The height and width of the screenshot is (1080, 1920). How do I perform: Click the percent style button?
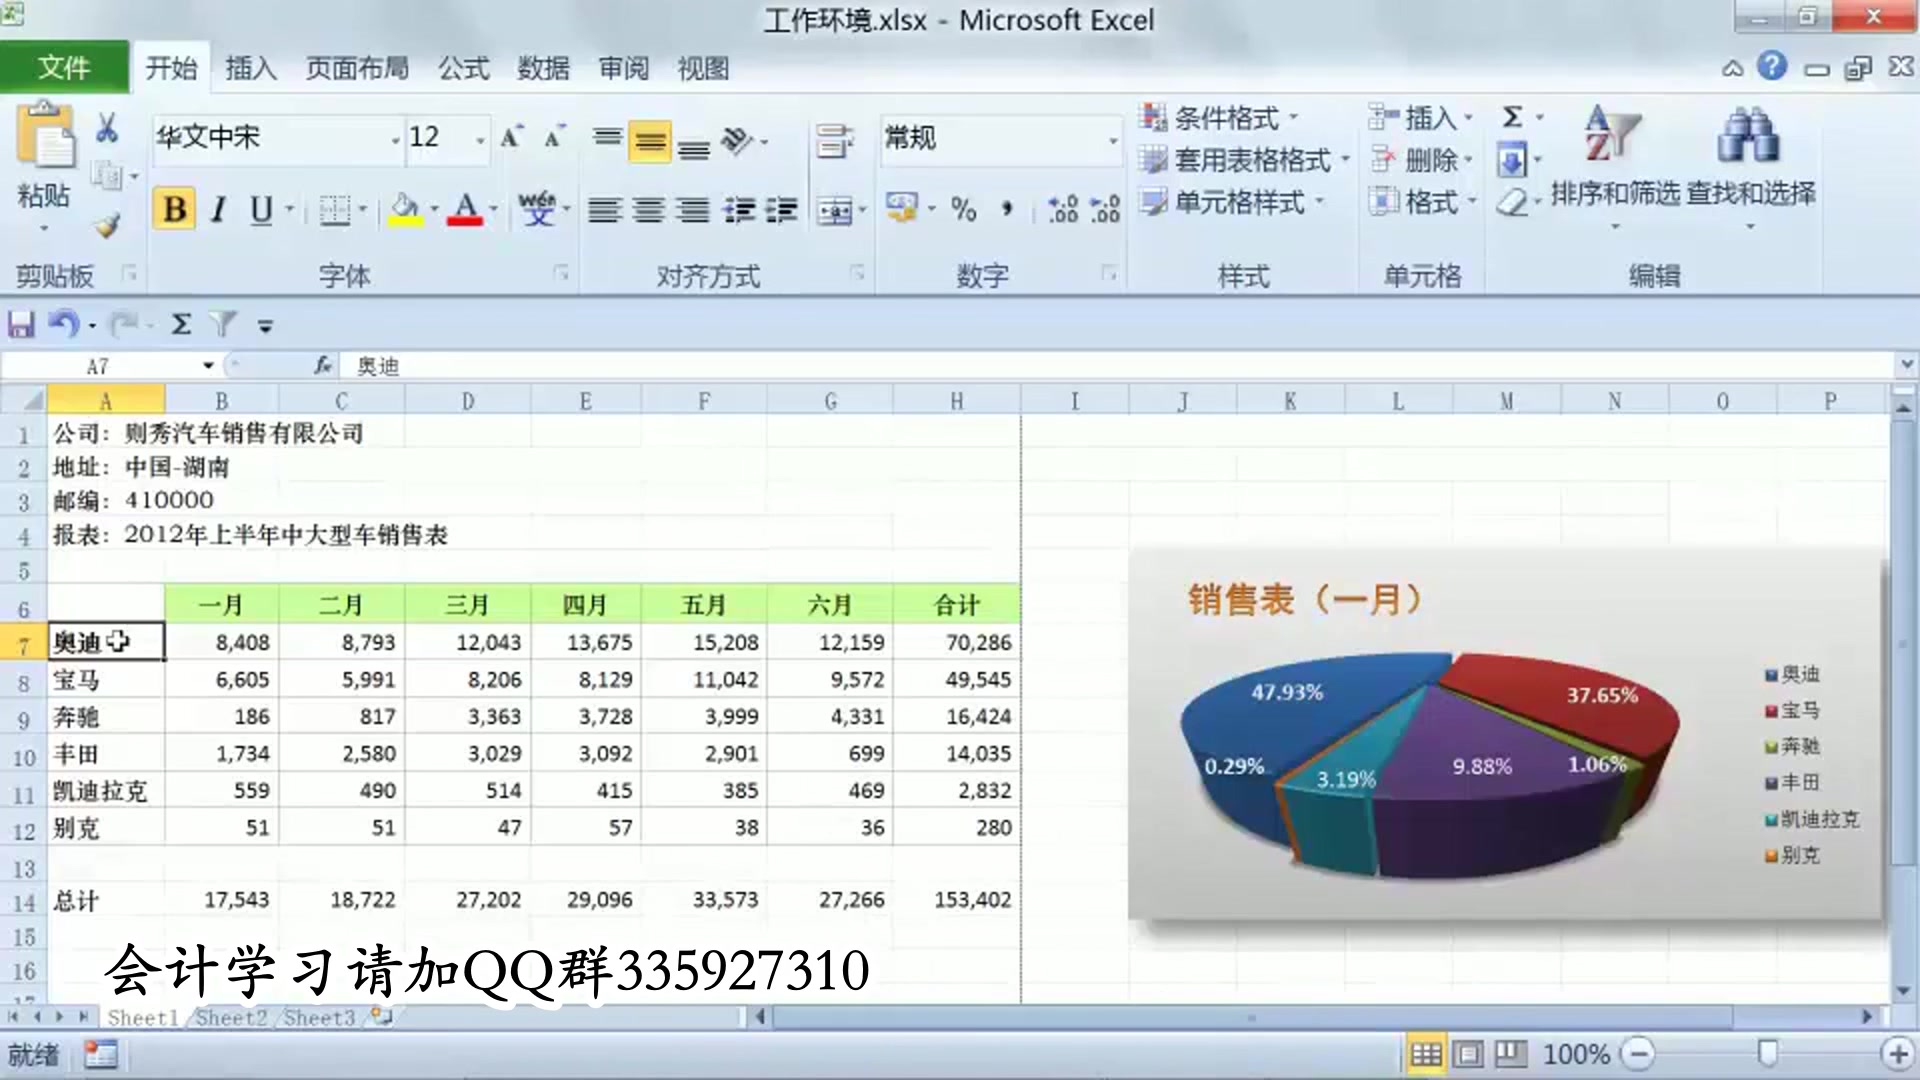point(963,210)
